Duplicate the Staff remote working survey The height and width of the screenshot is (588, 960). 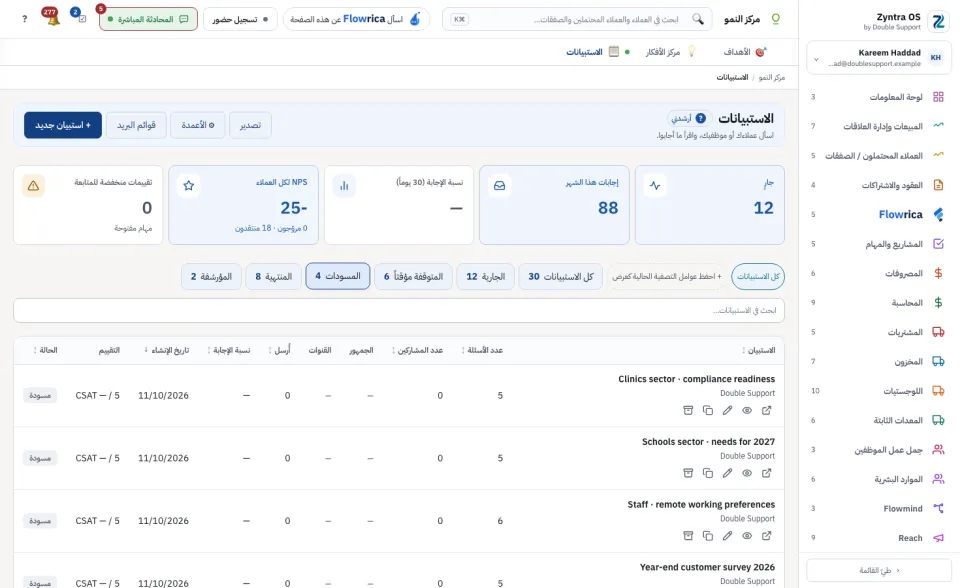(708, 536)
